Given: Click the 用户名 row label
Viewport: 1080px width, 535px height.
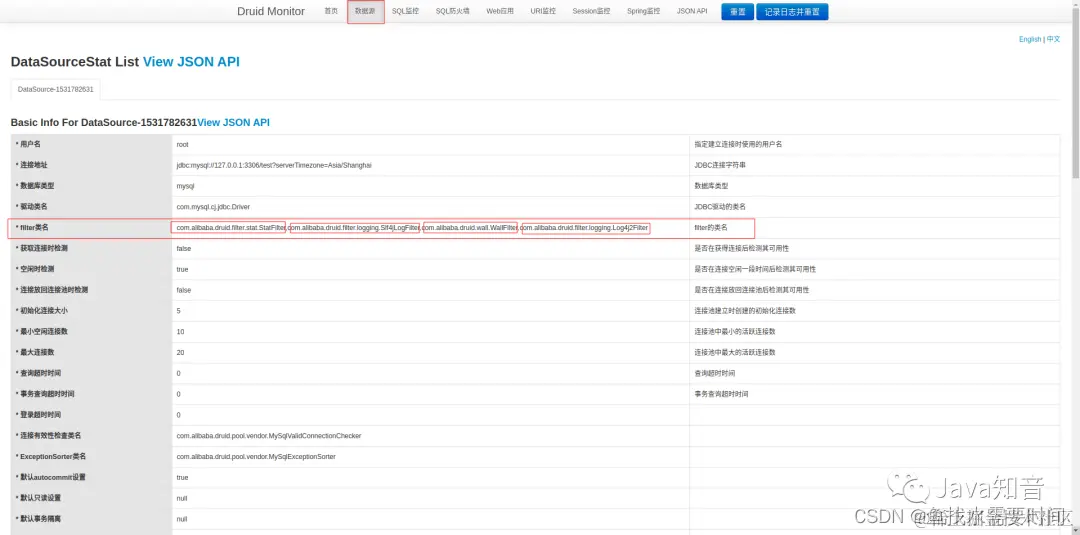Looking at the screenshot, I should coord(30,145).
